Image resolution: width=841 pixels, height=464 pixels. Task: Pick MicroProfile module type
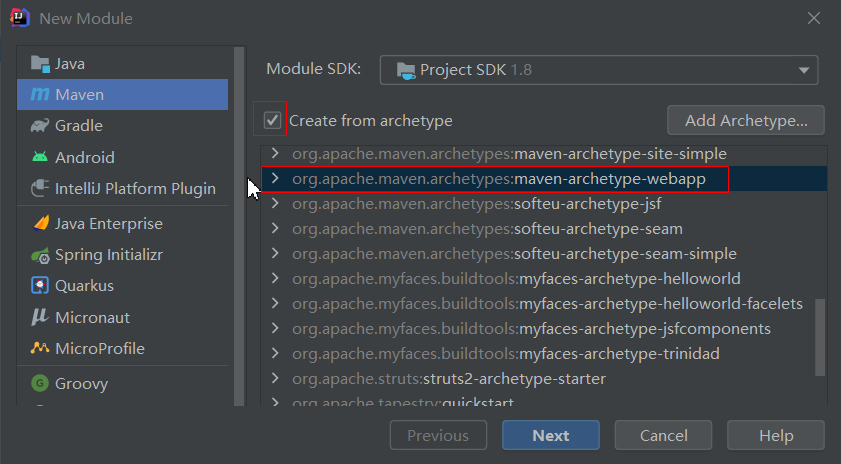click(x=122, y=348)
